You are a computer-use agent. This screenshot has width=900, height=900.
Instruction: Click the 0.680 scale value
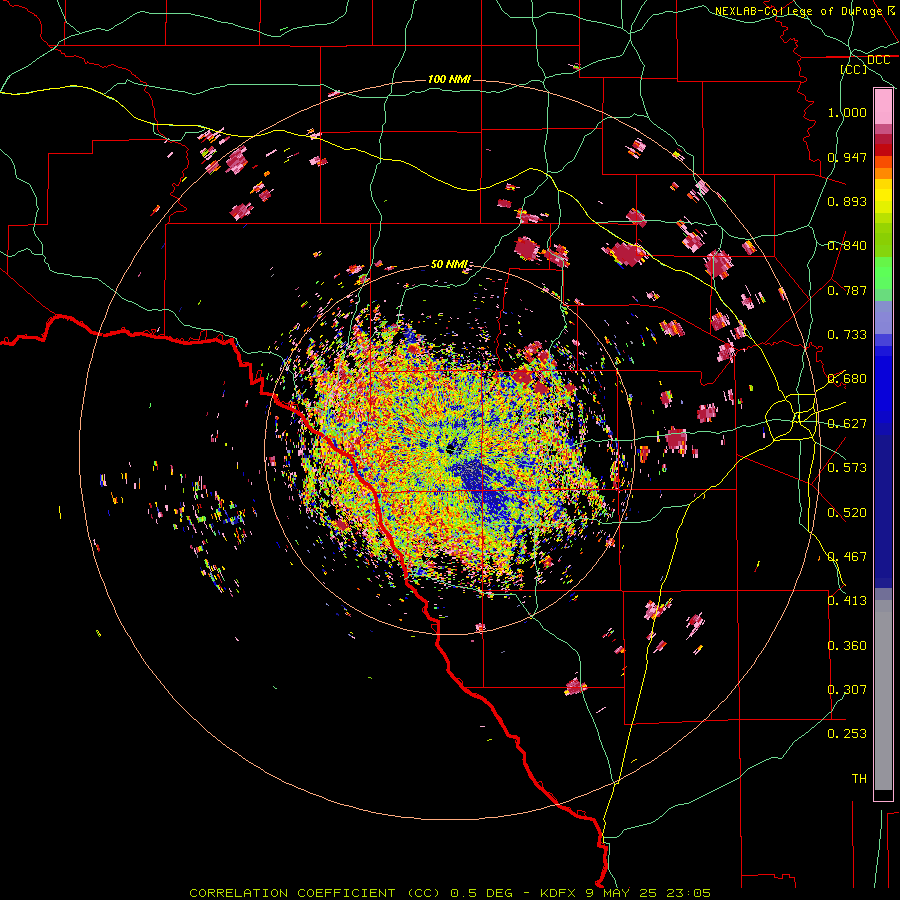847,379
